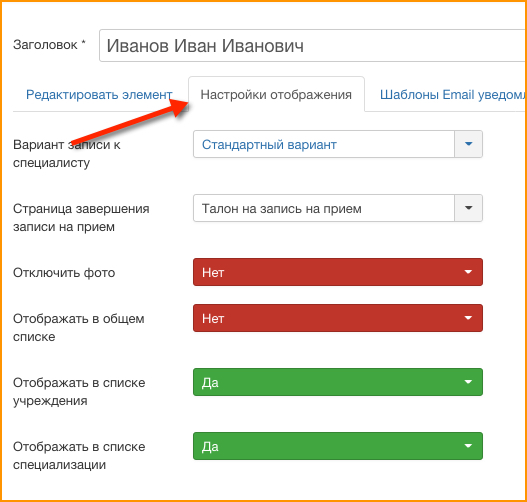Click the caret arrow of the Талон на запись dropdown
527x502 pixels.
point(469,208)
